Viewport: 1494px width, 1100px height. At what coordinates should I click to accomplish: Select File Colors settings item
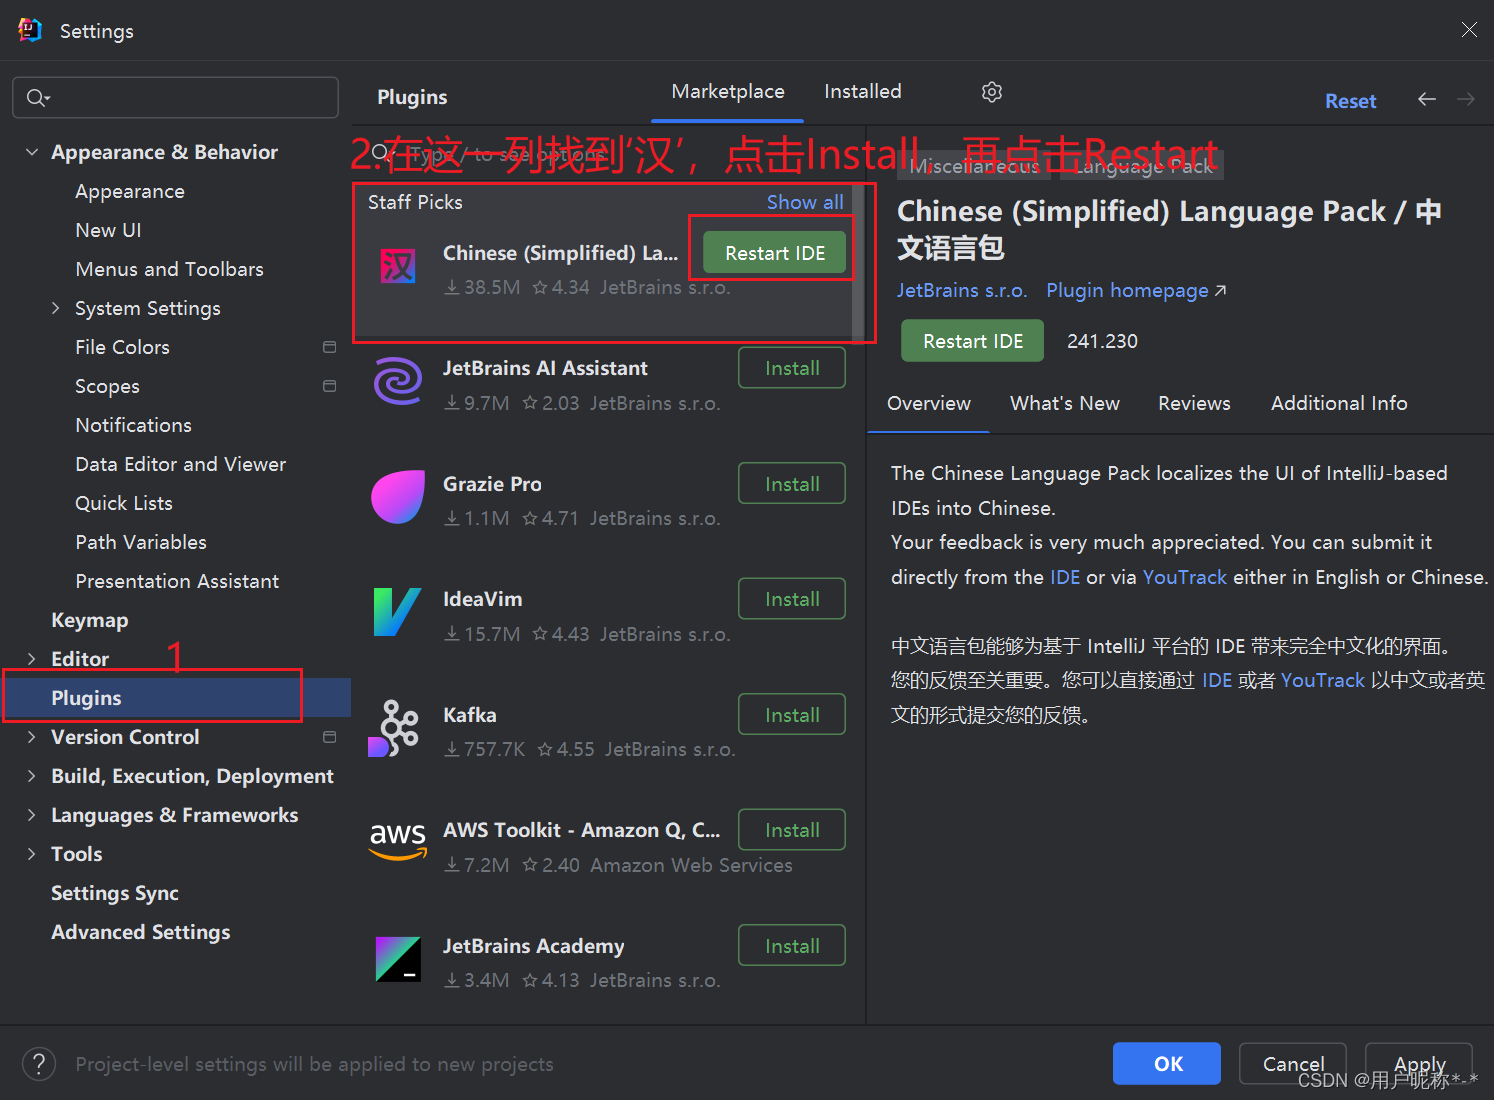pos(122,347)
